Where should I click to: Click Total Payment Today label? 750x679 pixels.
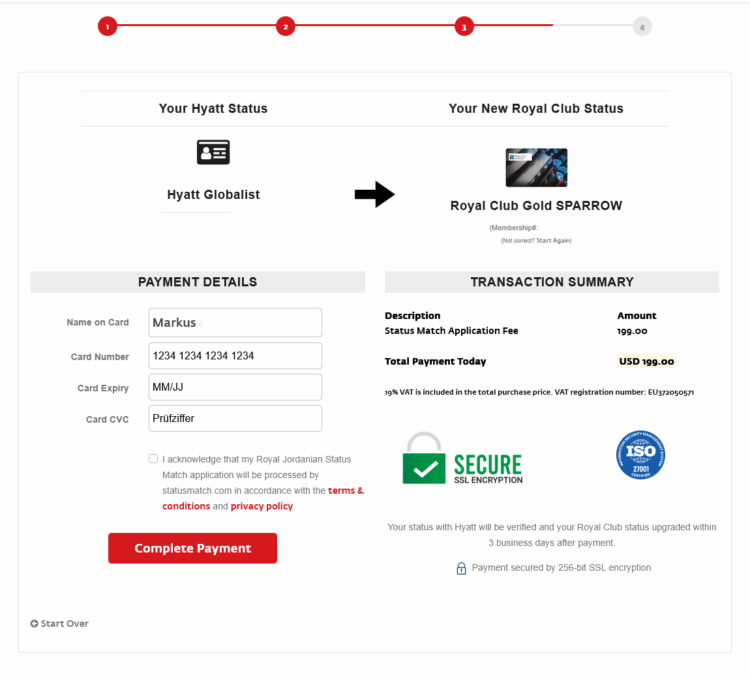point(435,361)
